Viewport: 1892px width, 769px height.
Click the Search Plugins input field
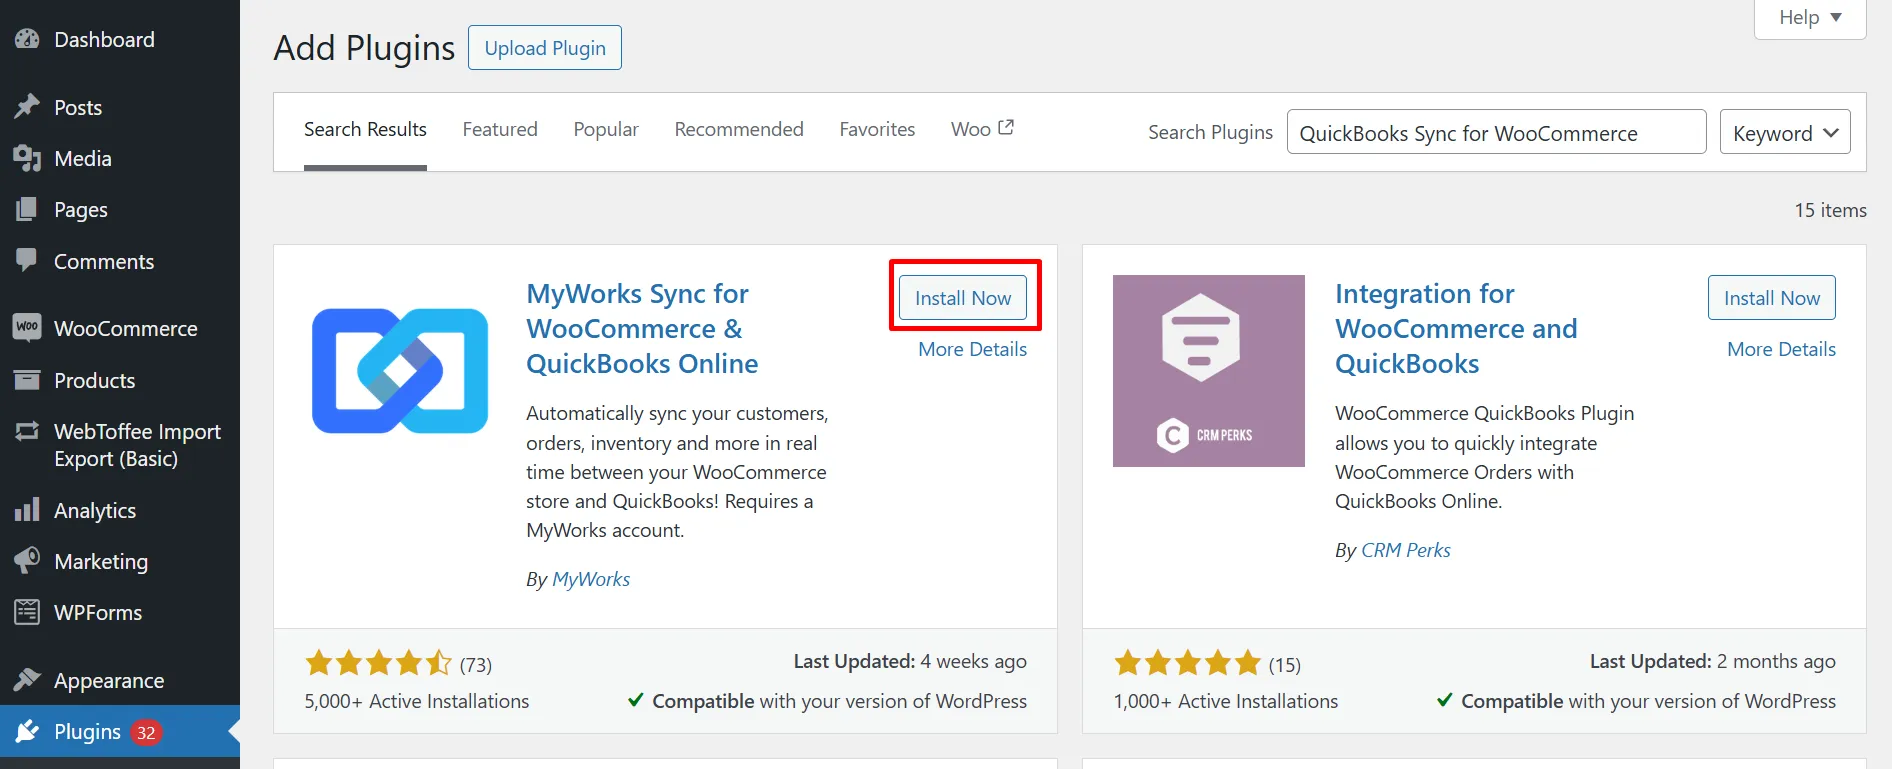click(1496, 132)
